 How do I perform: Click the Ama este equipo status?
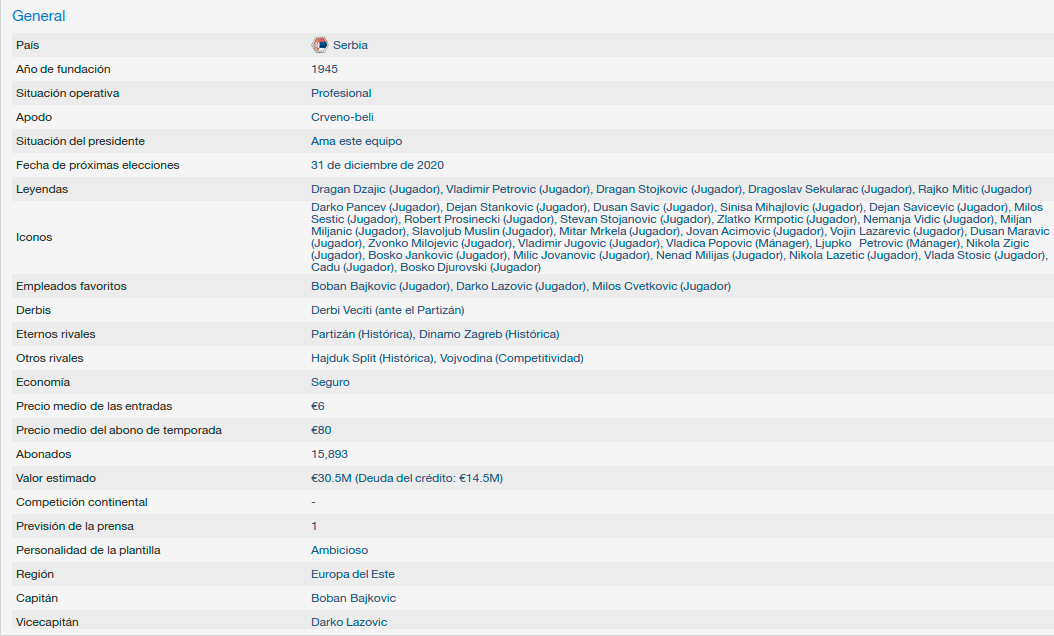[x=356, y=141]
